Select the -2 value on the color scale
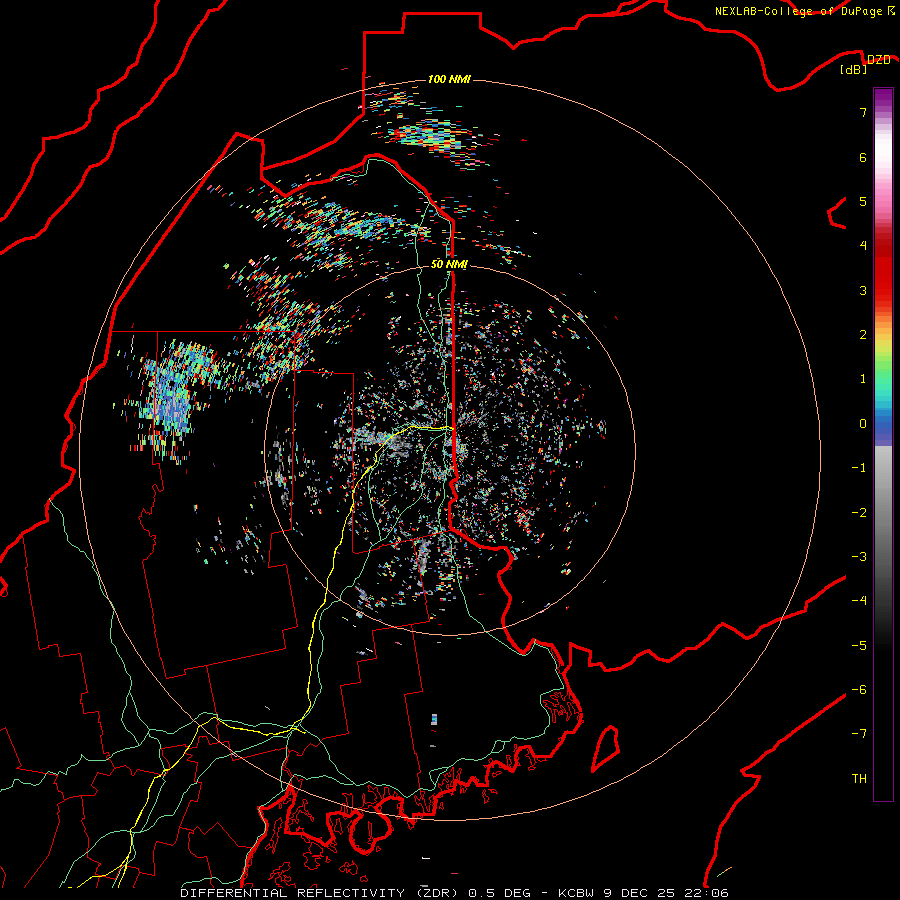The image size is (900, 900). click(x=859, y=512)
